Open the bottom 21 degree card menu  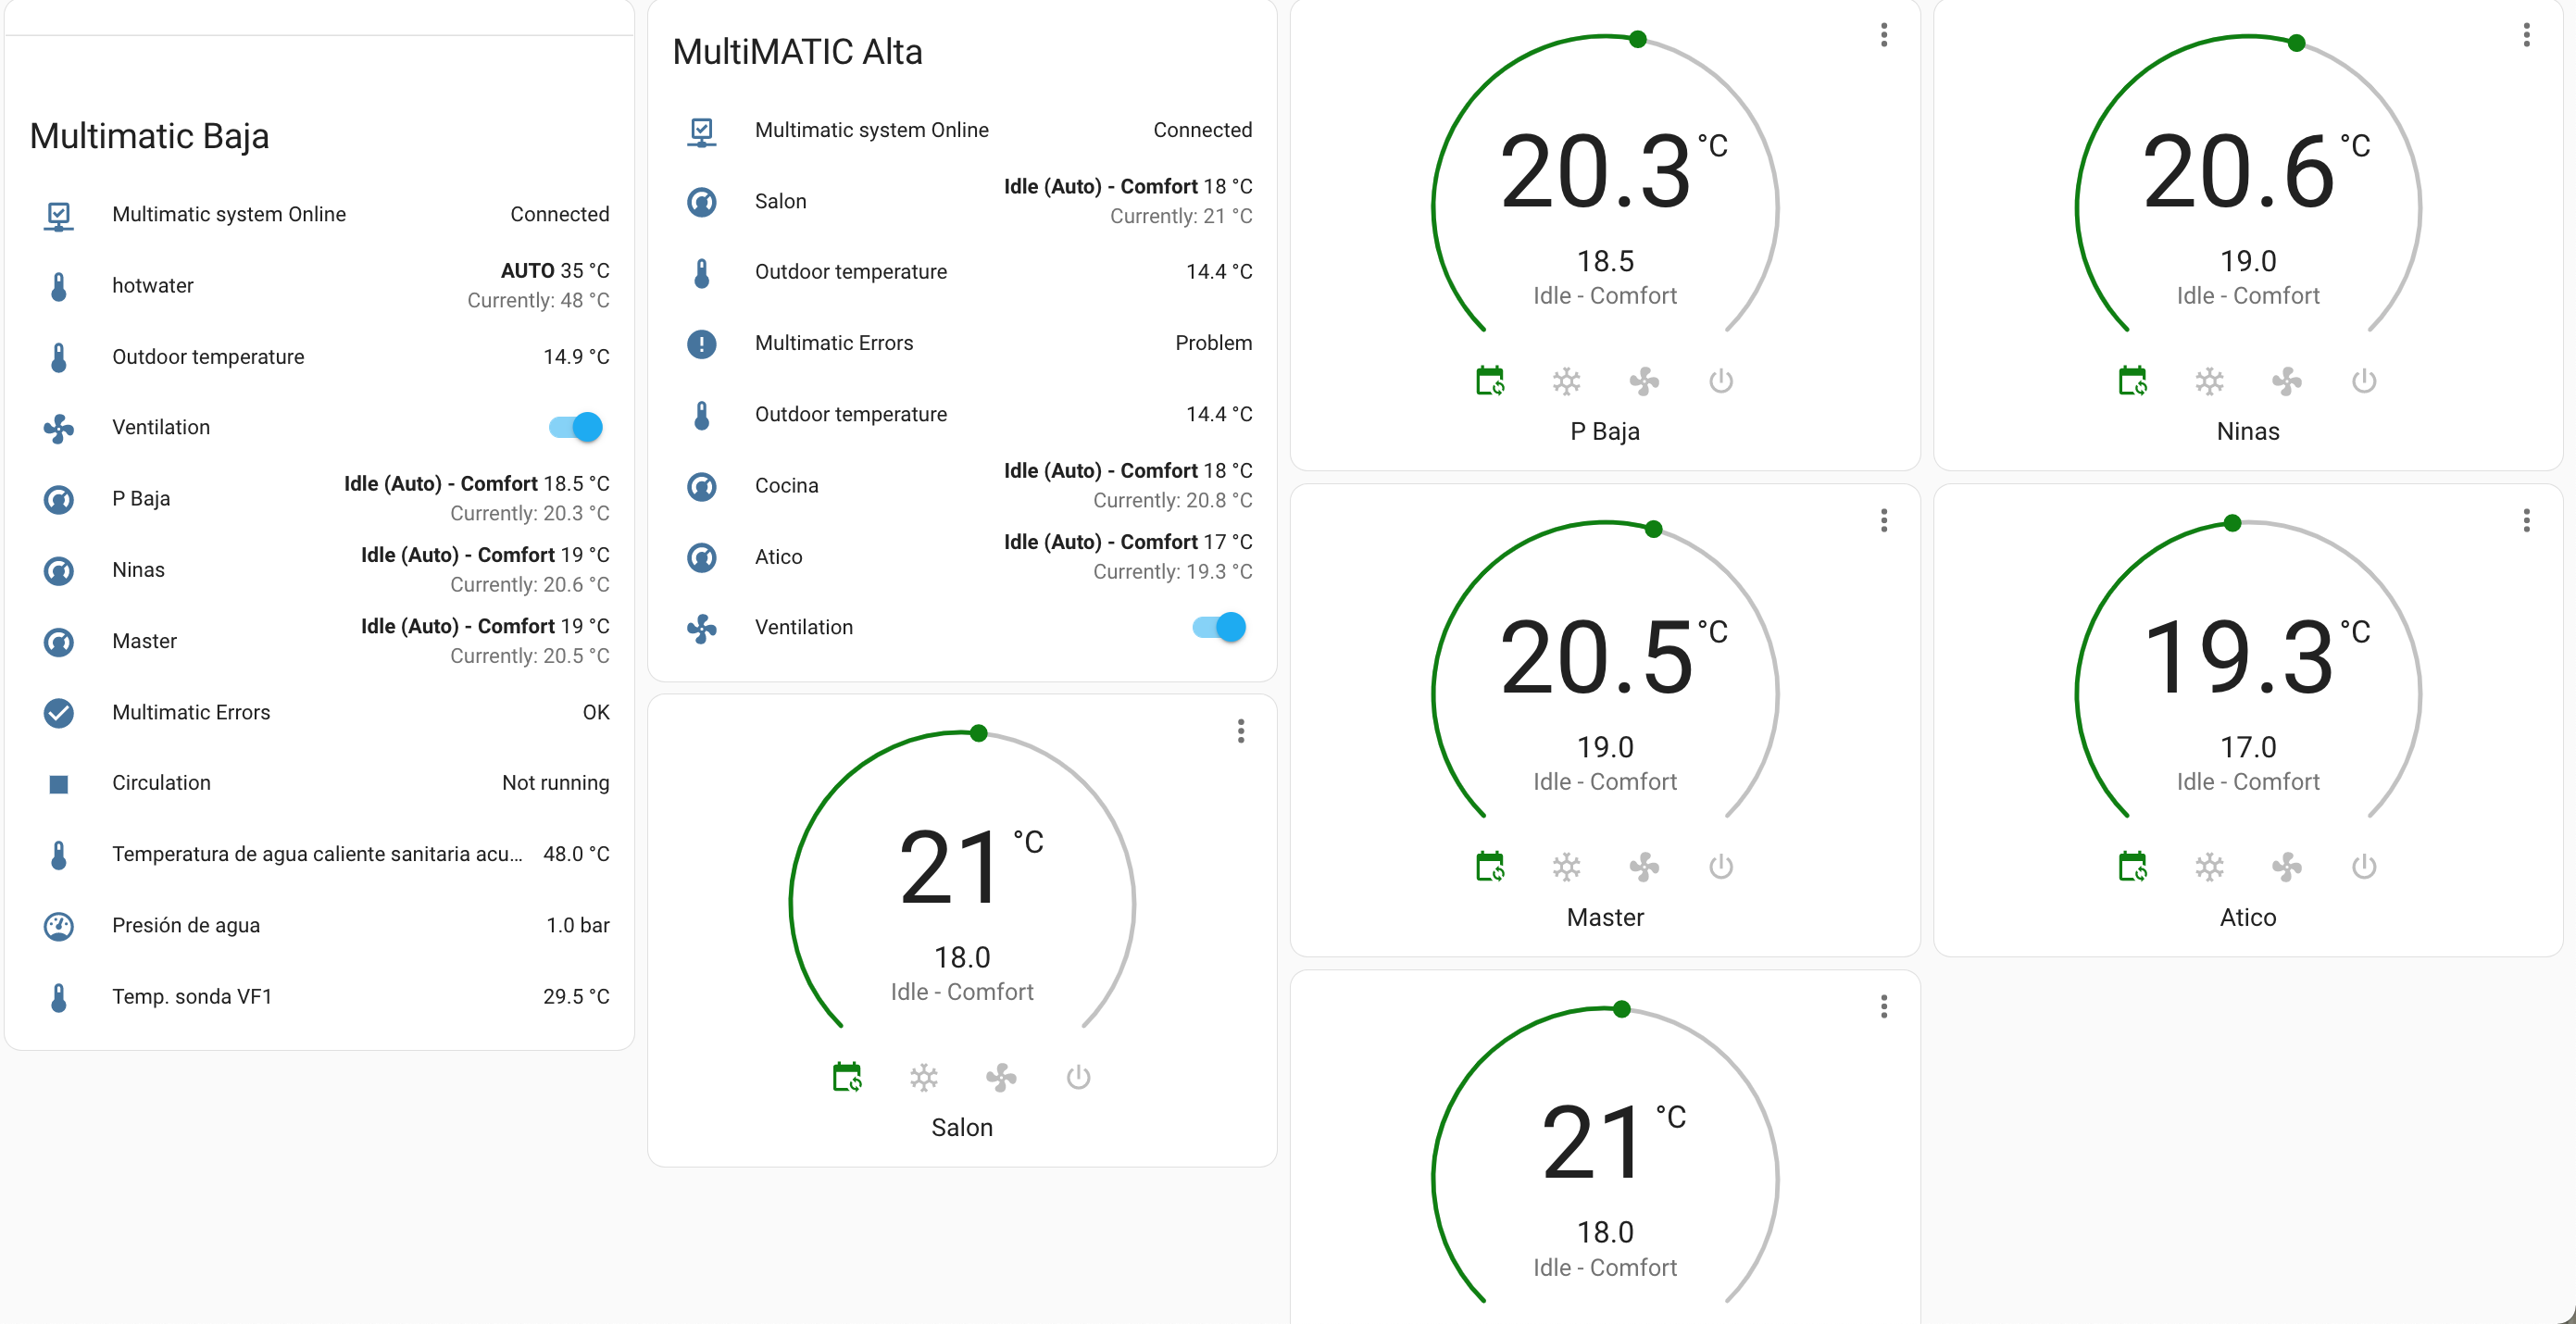coord(1884,1006)
